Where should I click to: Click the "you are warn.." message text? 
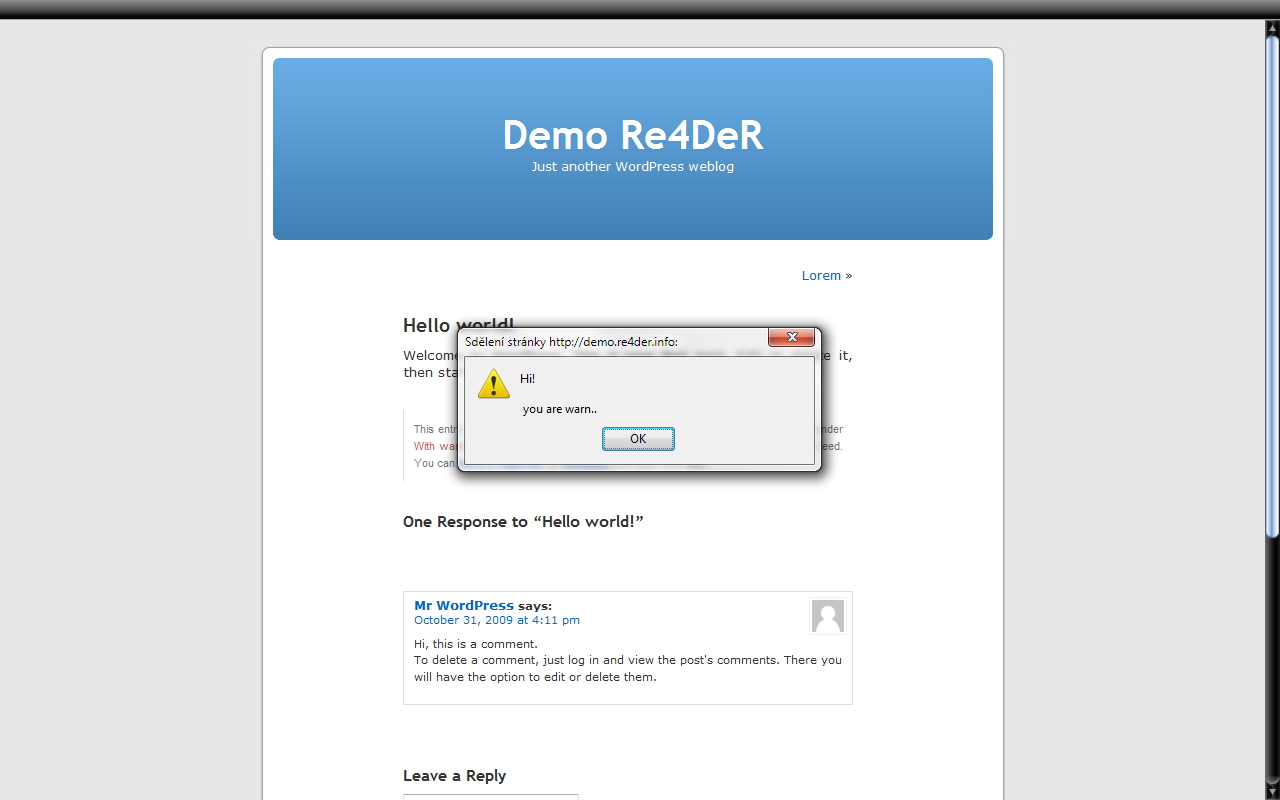560,409
